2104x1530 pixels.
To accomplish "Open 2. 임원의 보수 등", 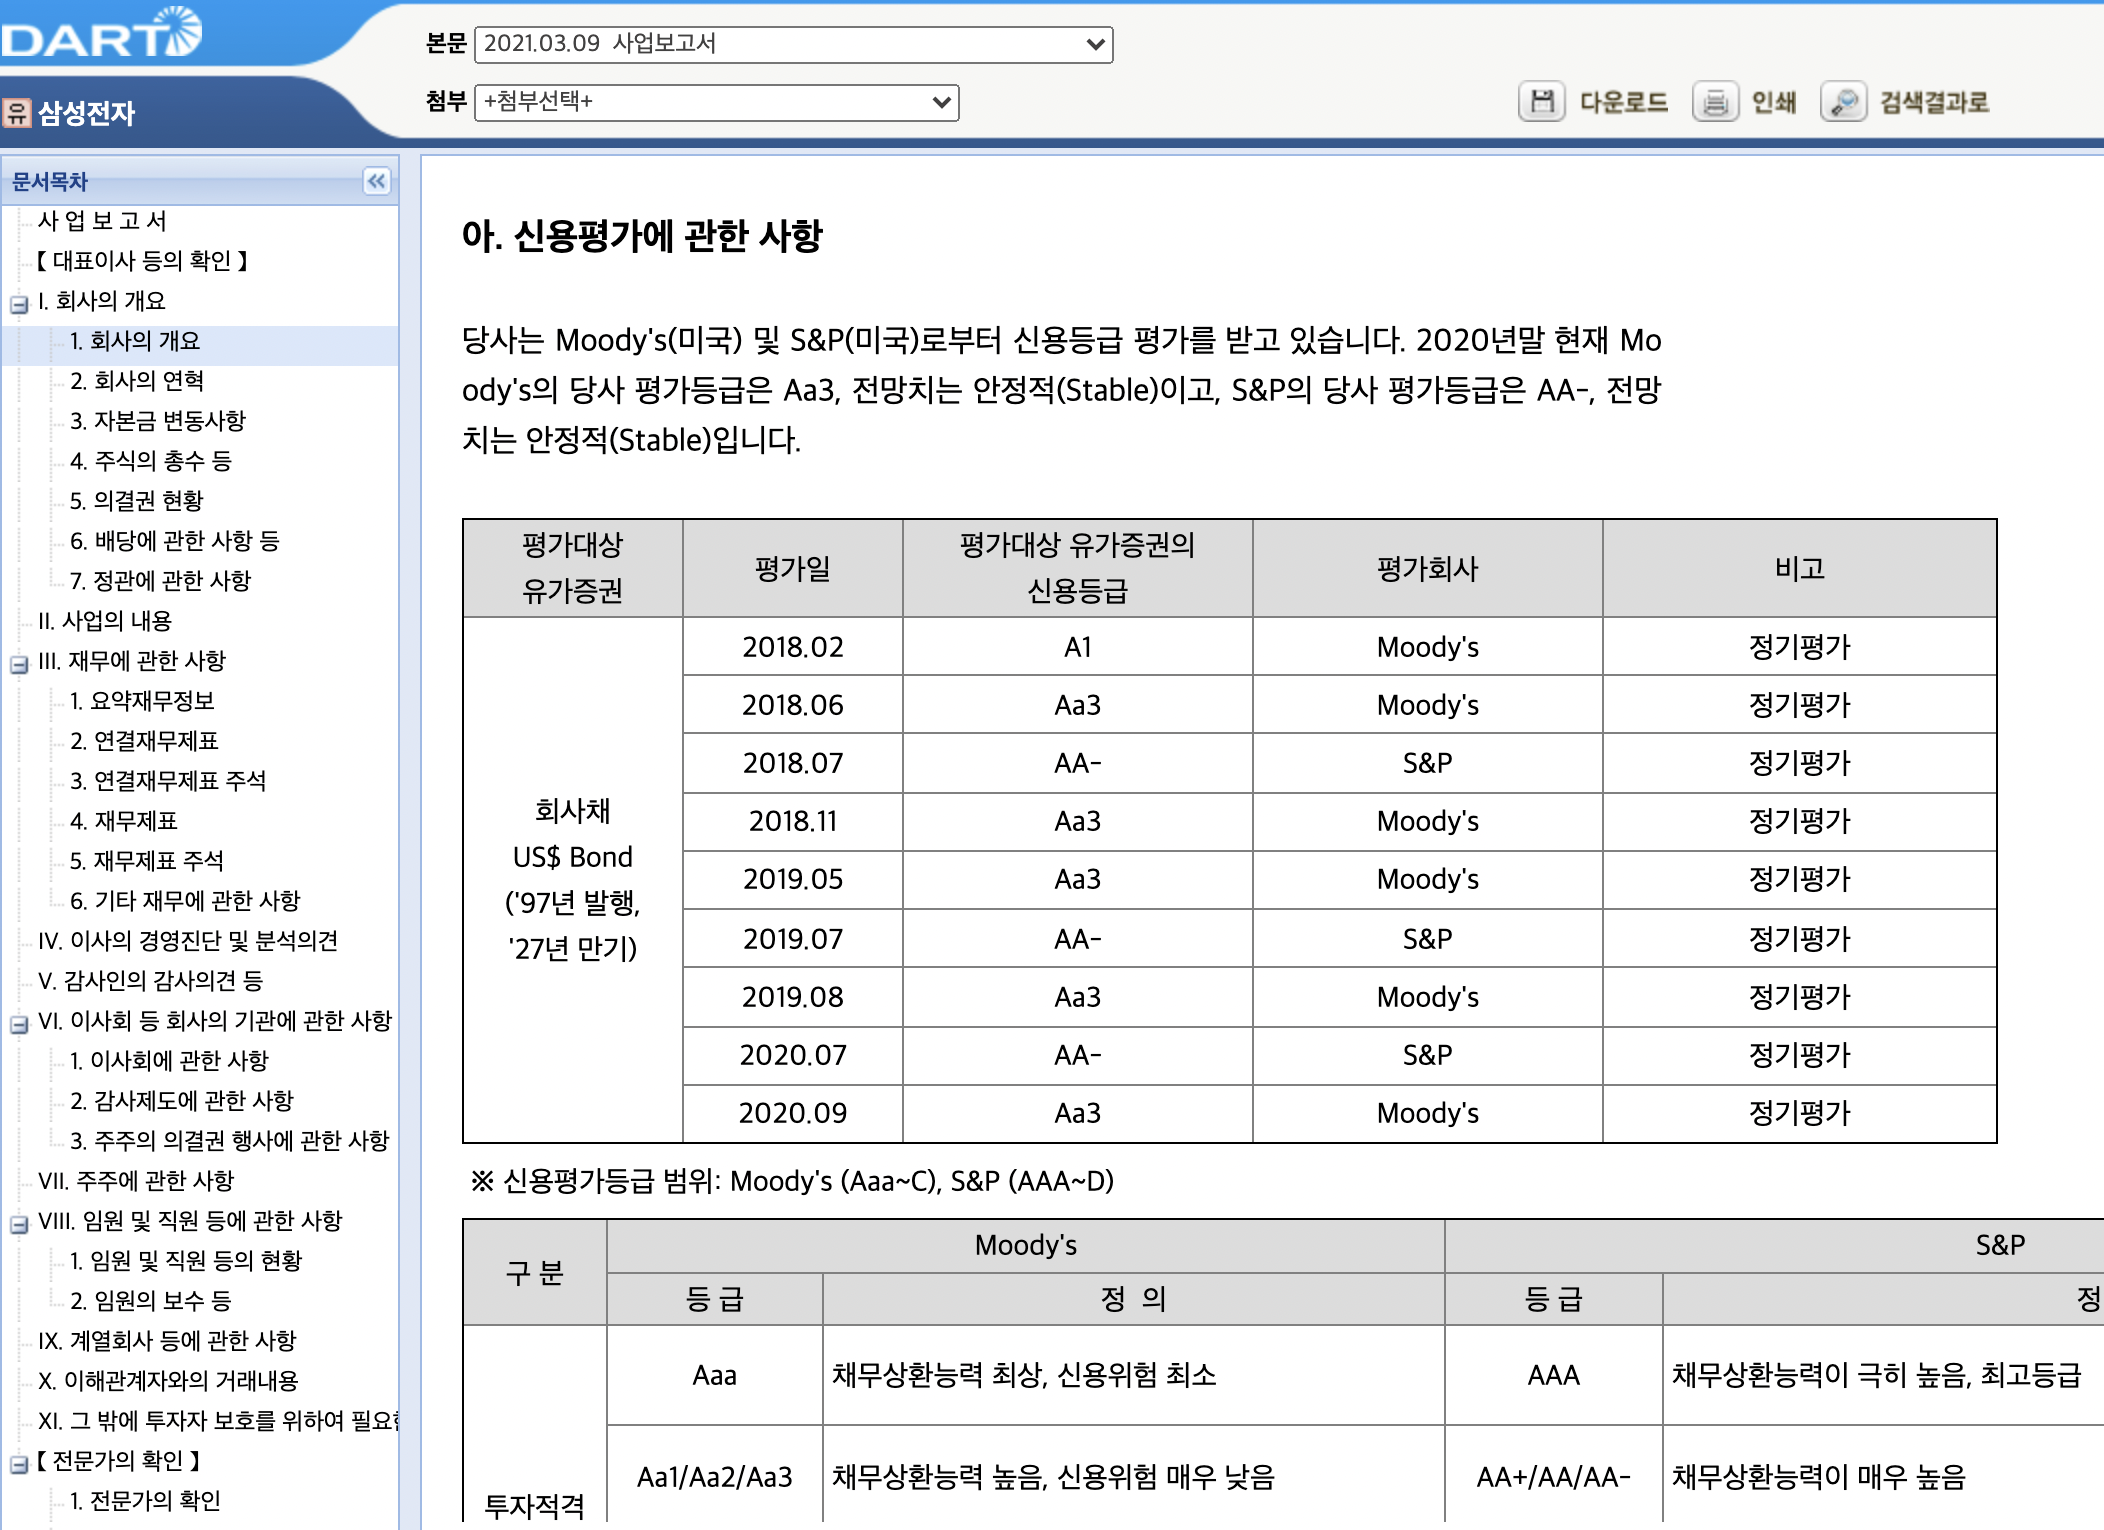I will click(151, 1301).
